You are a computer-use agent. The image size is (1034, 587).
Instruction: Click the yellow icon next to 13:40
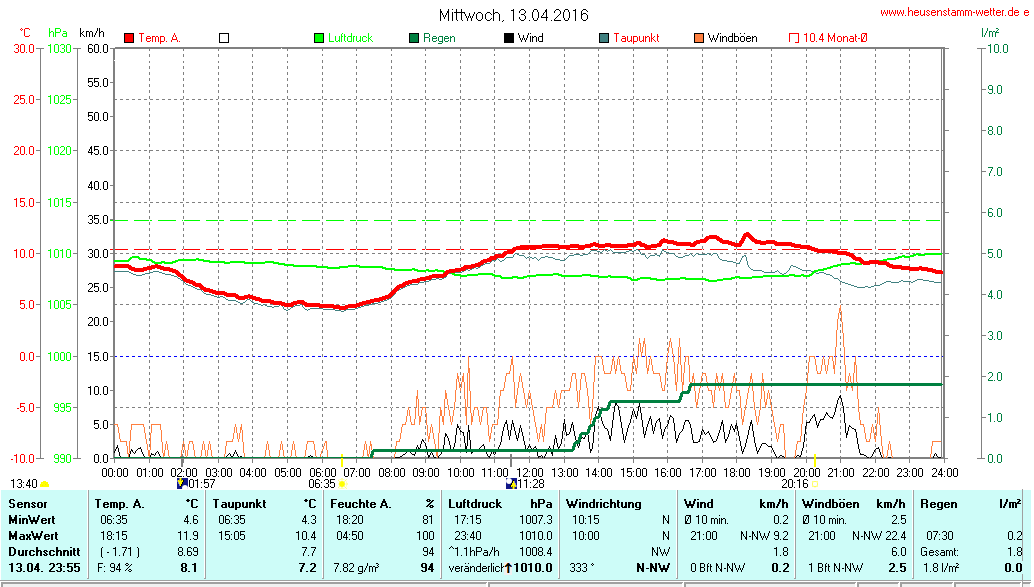(45, 484)
